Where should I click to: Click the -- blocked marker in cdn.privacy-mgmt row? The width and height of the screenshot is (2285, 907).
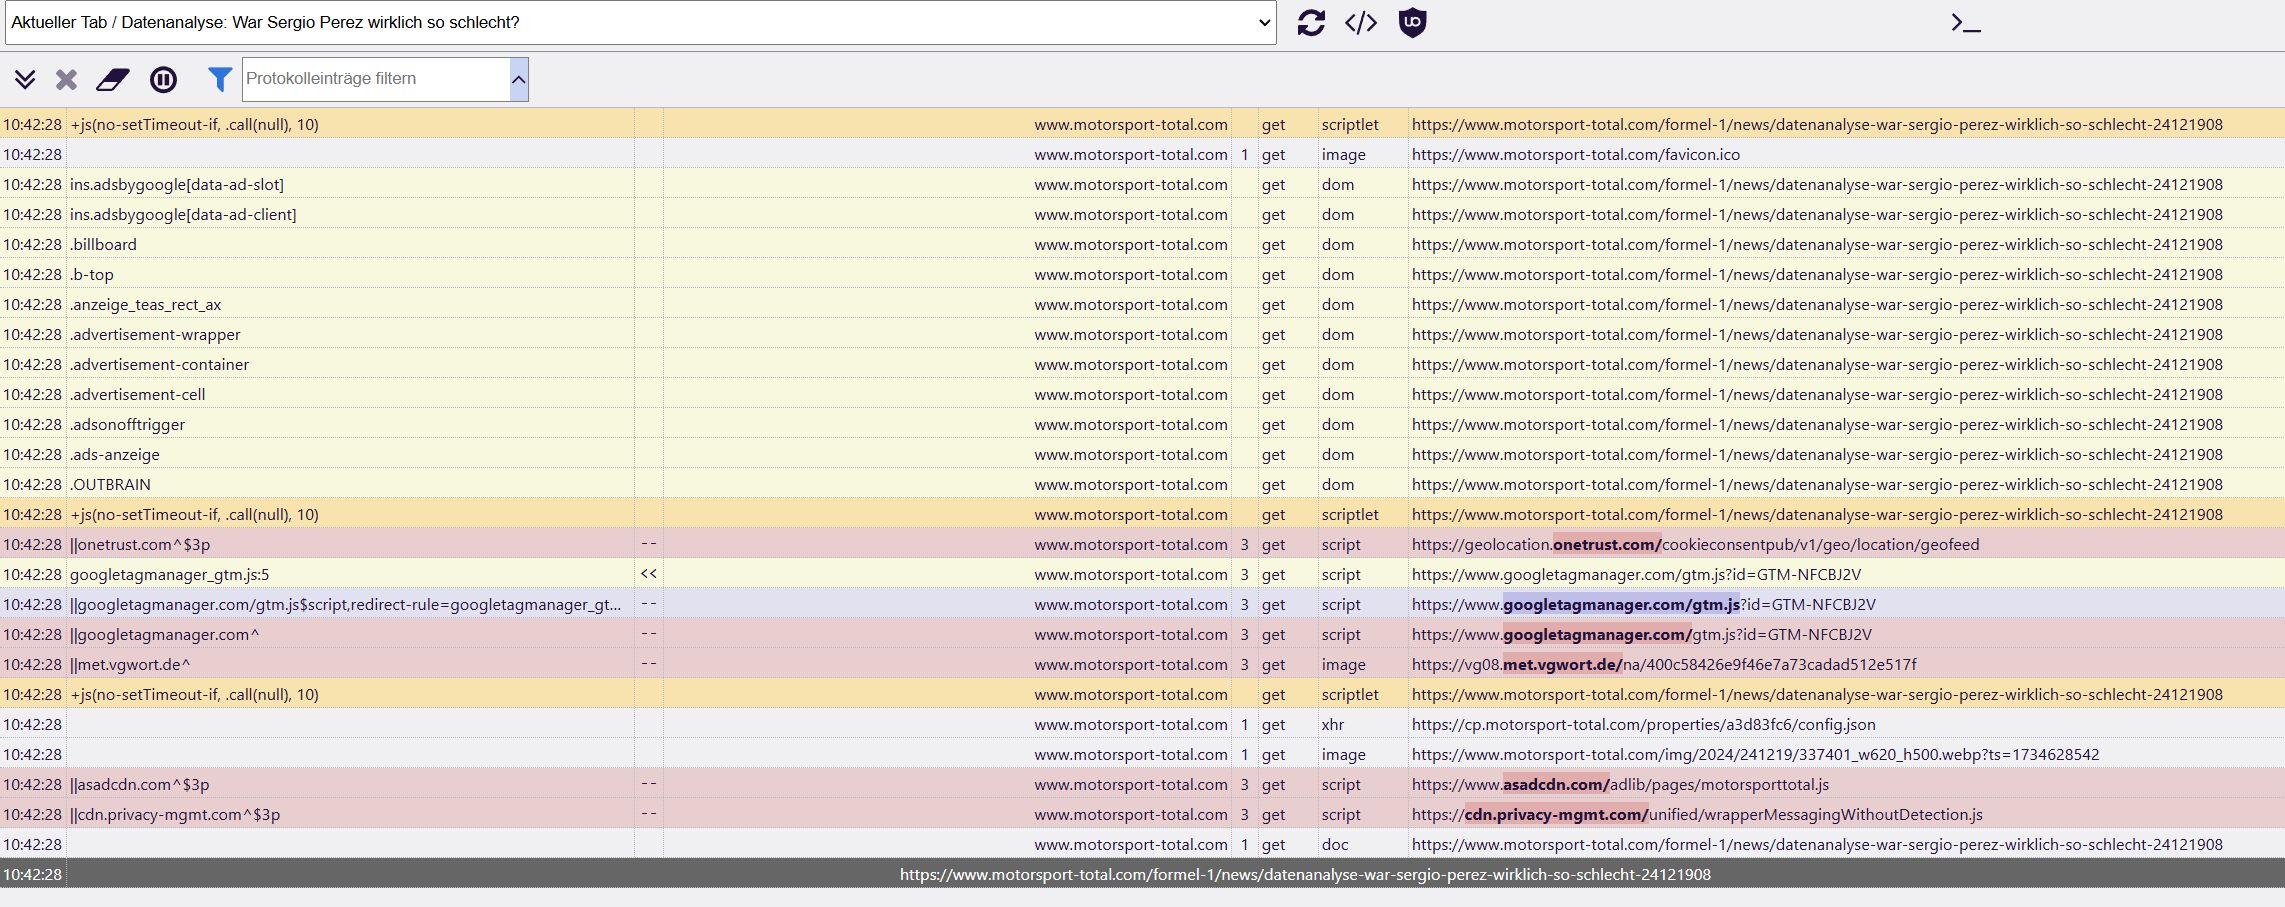pyautogui.click(x=649, y=814)
